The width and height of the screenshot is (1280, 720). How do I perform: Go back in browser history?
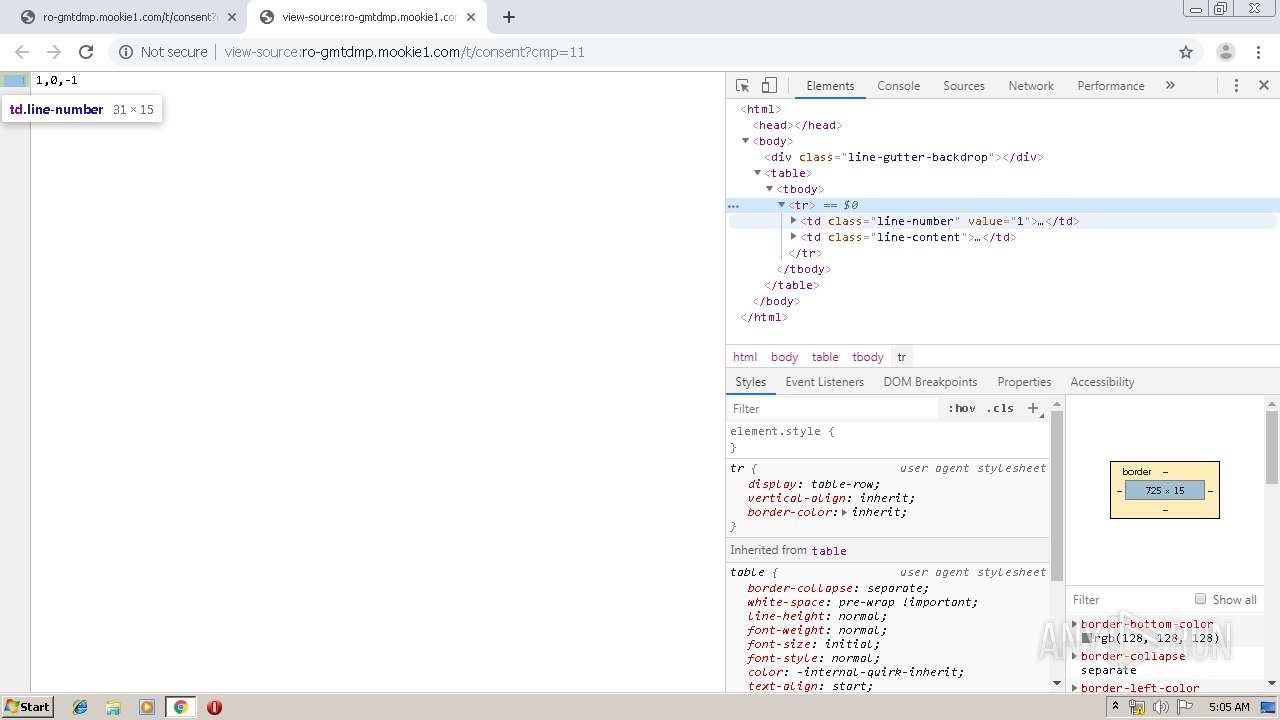coord(22,52)
